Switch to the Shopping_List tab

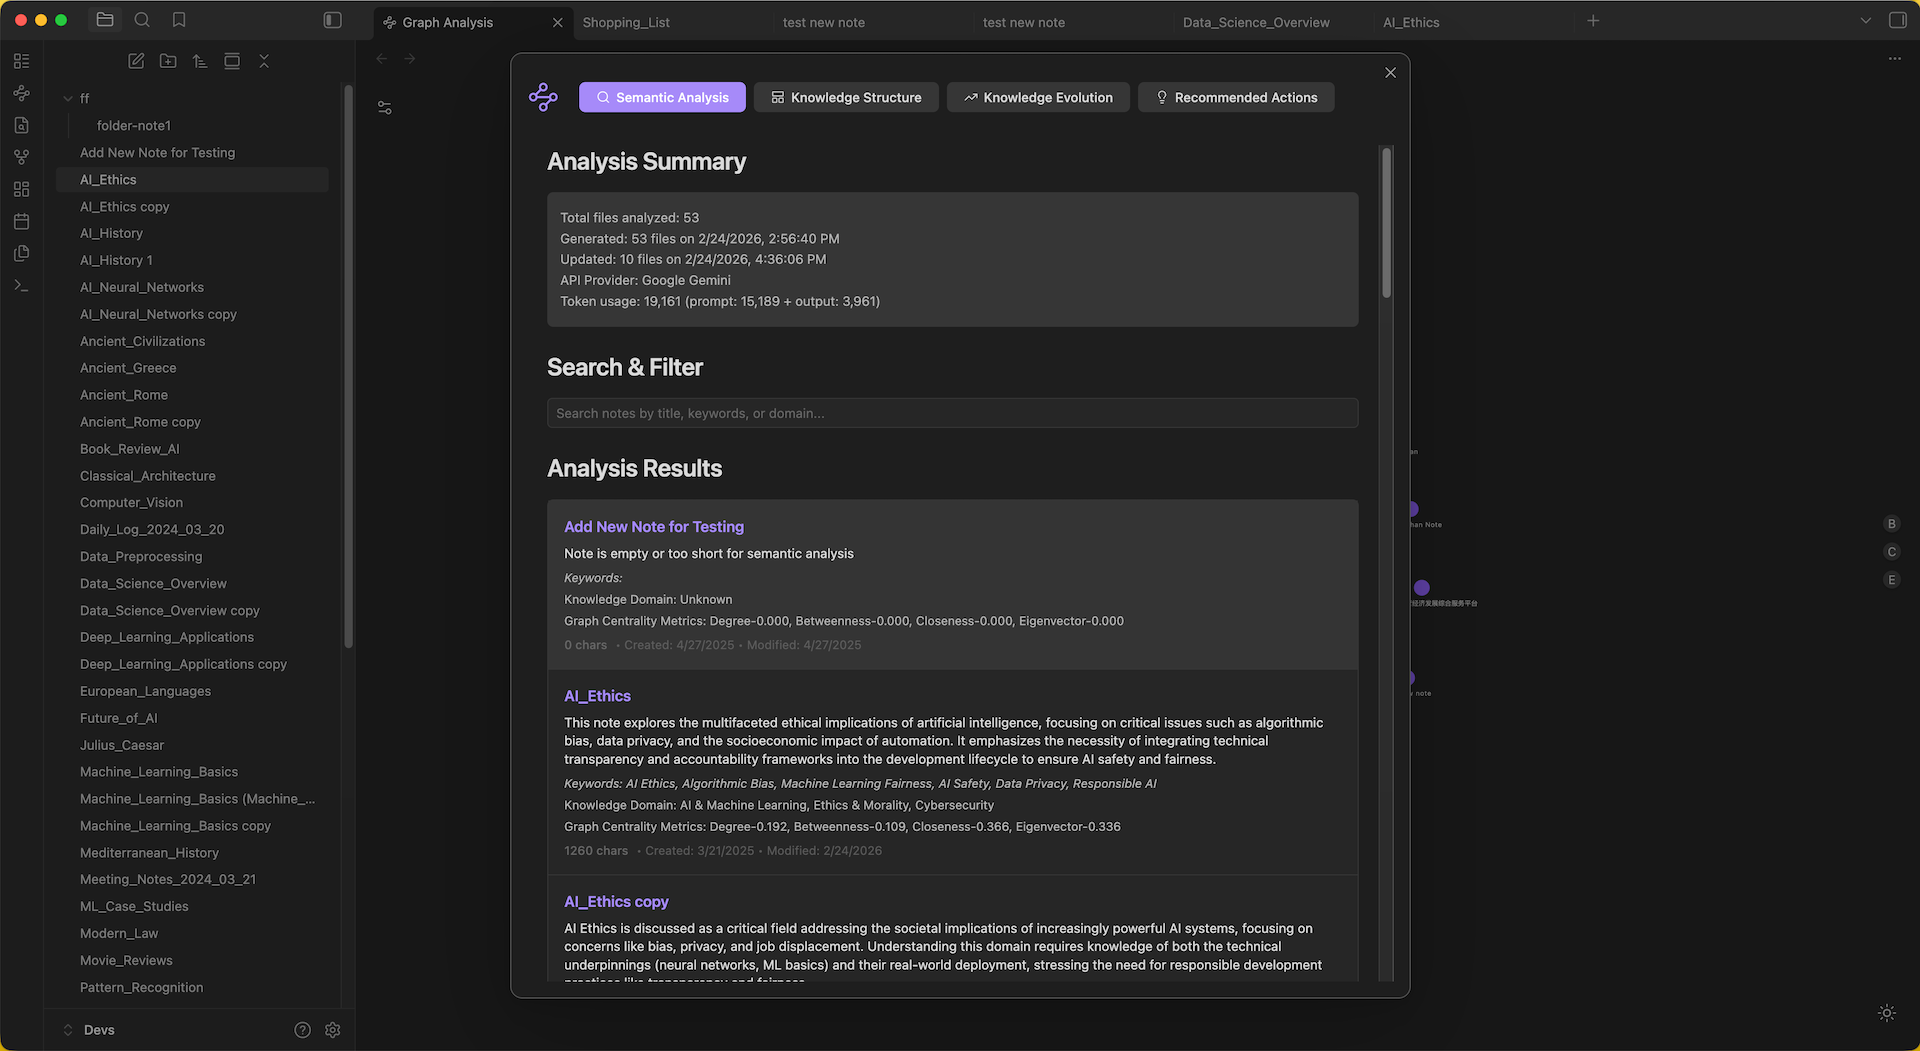tap(627, 22)
